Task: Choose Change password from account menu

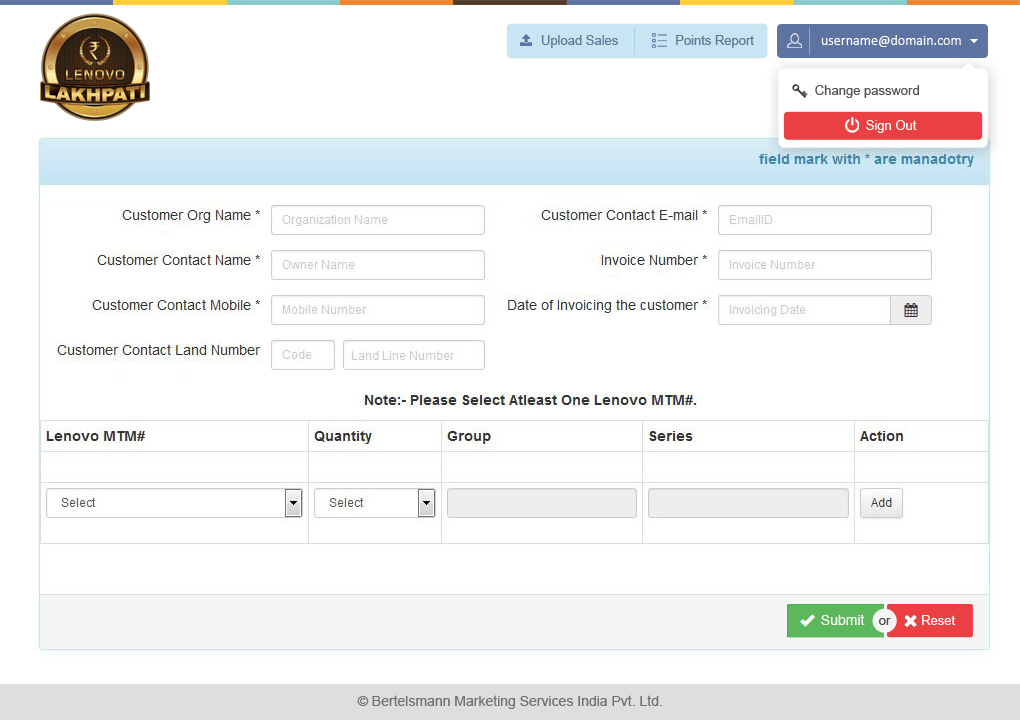Action: click(866, 91)
